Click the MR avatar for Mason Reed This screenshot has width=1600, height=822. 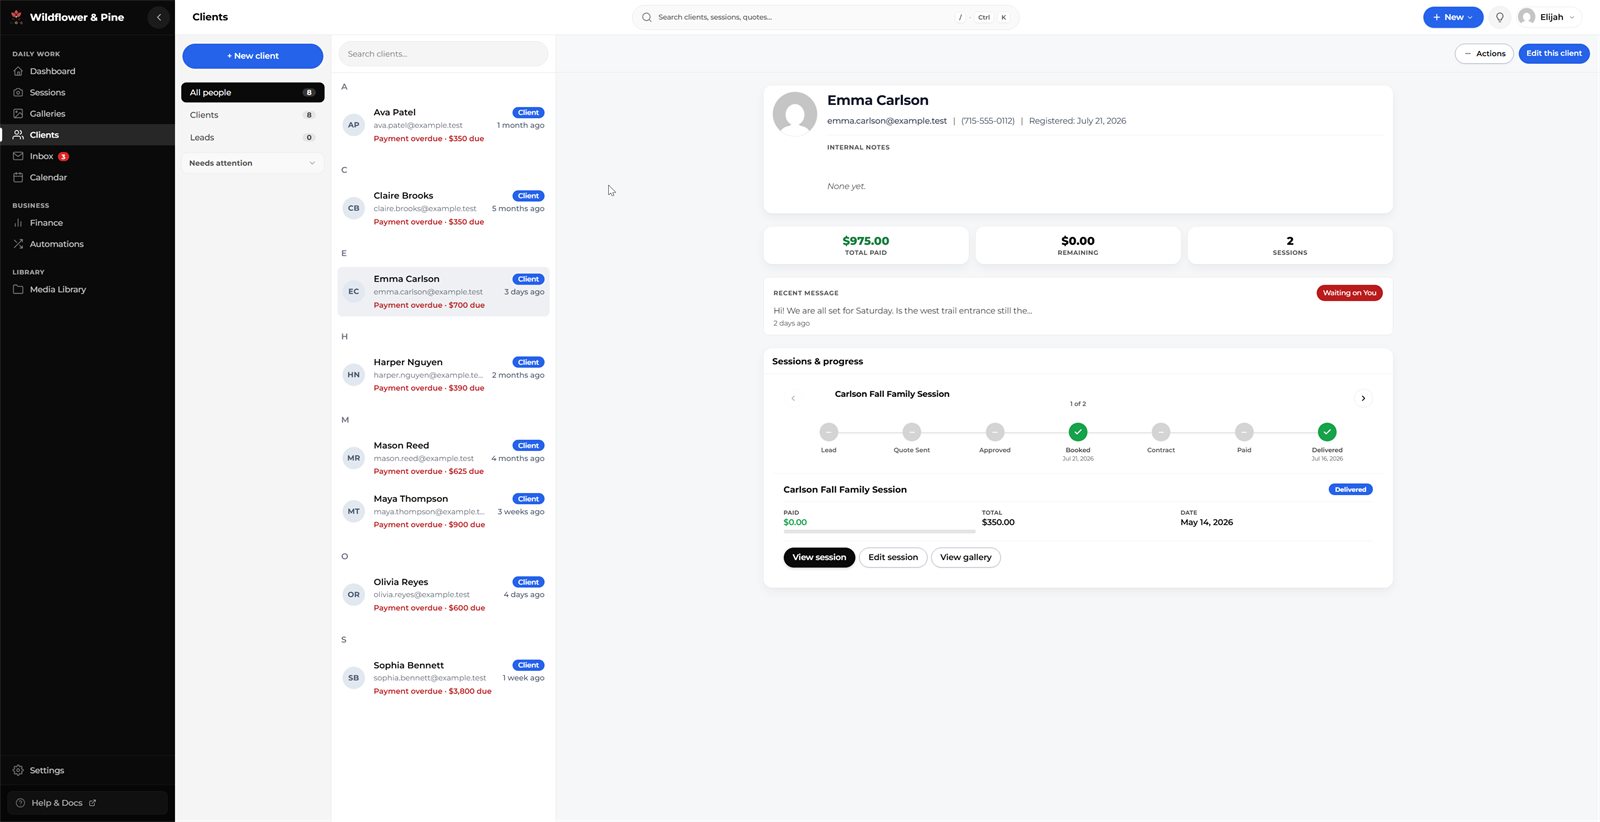[353, 458]
